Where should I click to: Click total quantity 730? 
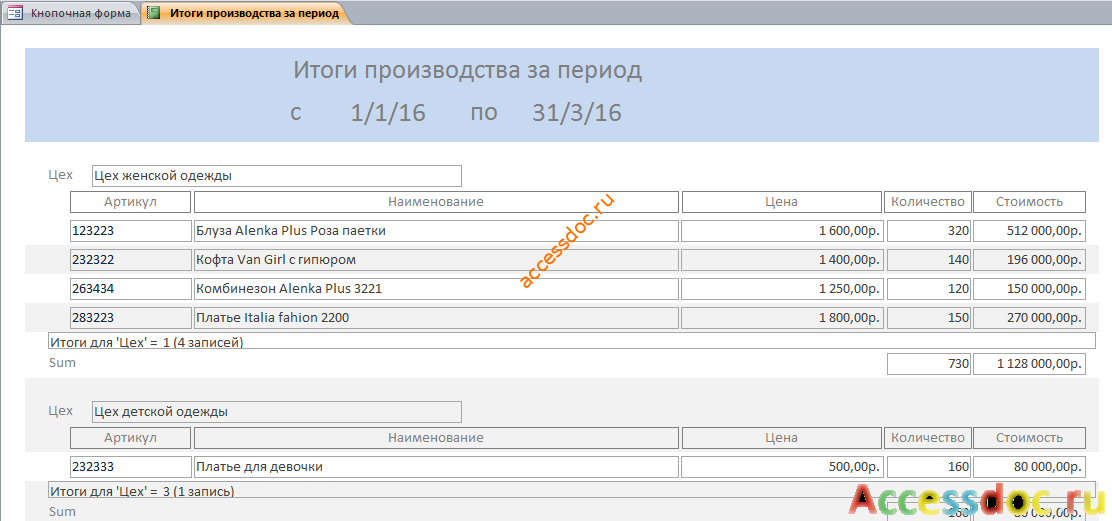(928, 364)
